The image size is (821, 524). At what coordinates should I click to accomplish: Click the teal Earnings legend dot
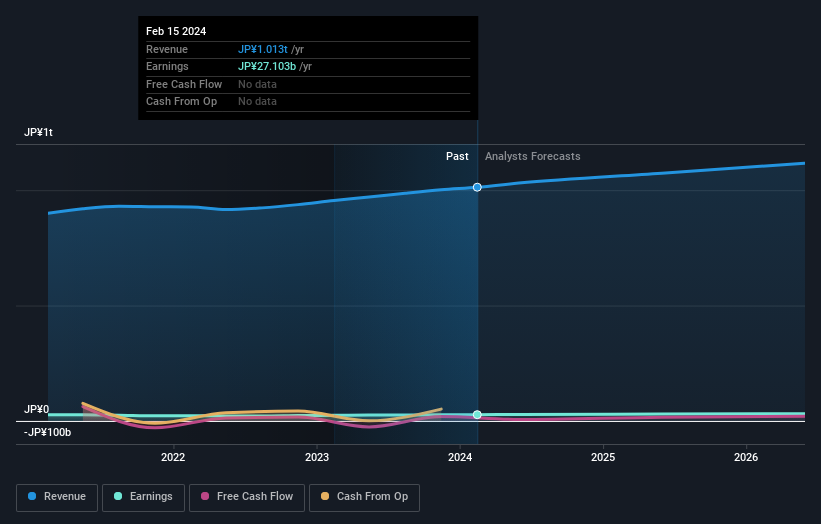(118, 496)
